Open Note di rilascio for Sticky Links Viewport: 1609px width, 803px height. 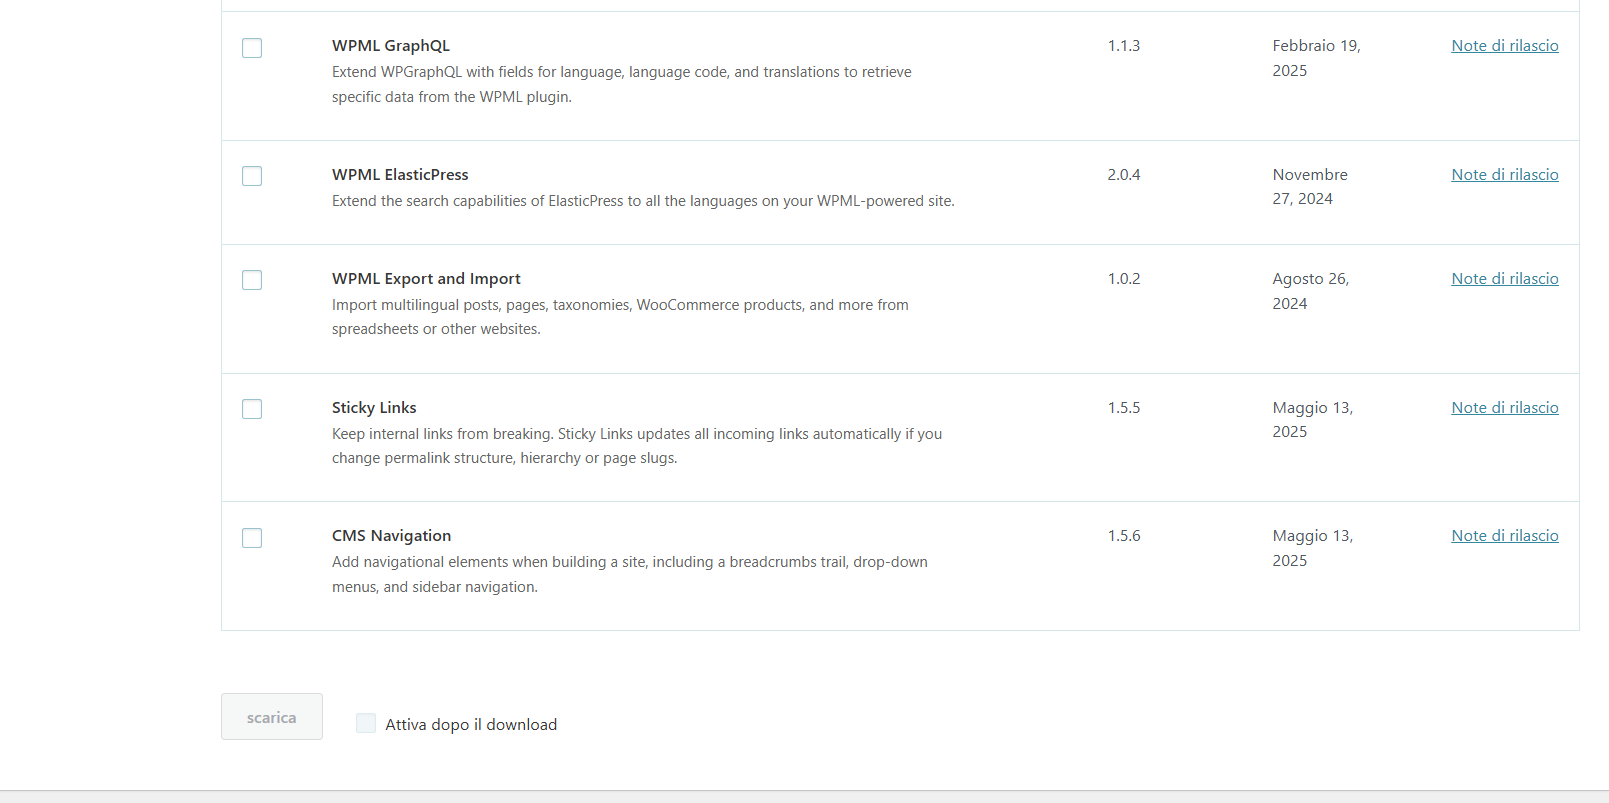click(x=1505, y=408)
